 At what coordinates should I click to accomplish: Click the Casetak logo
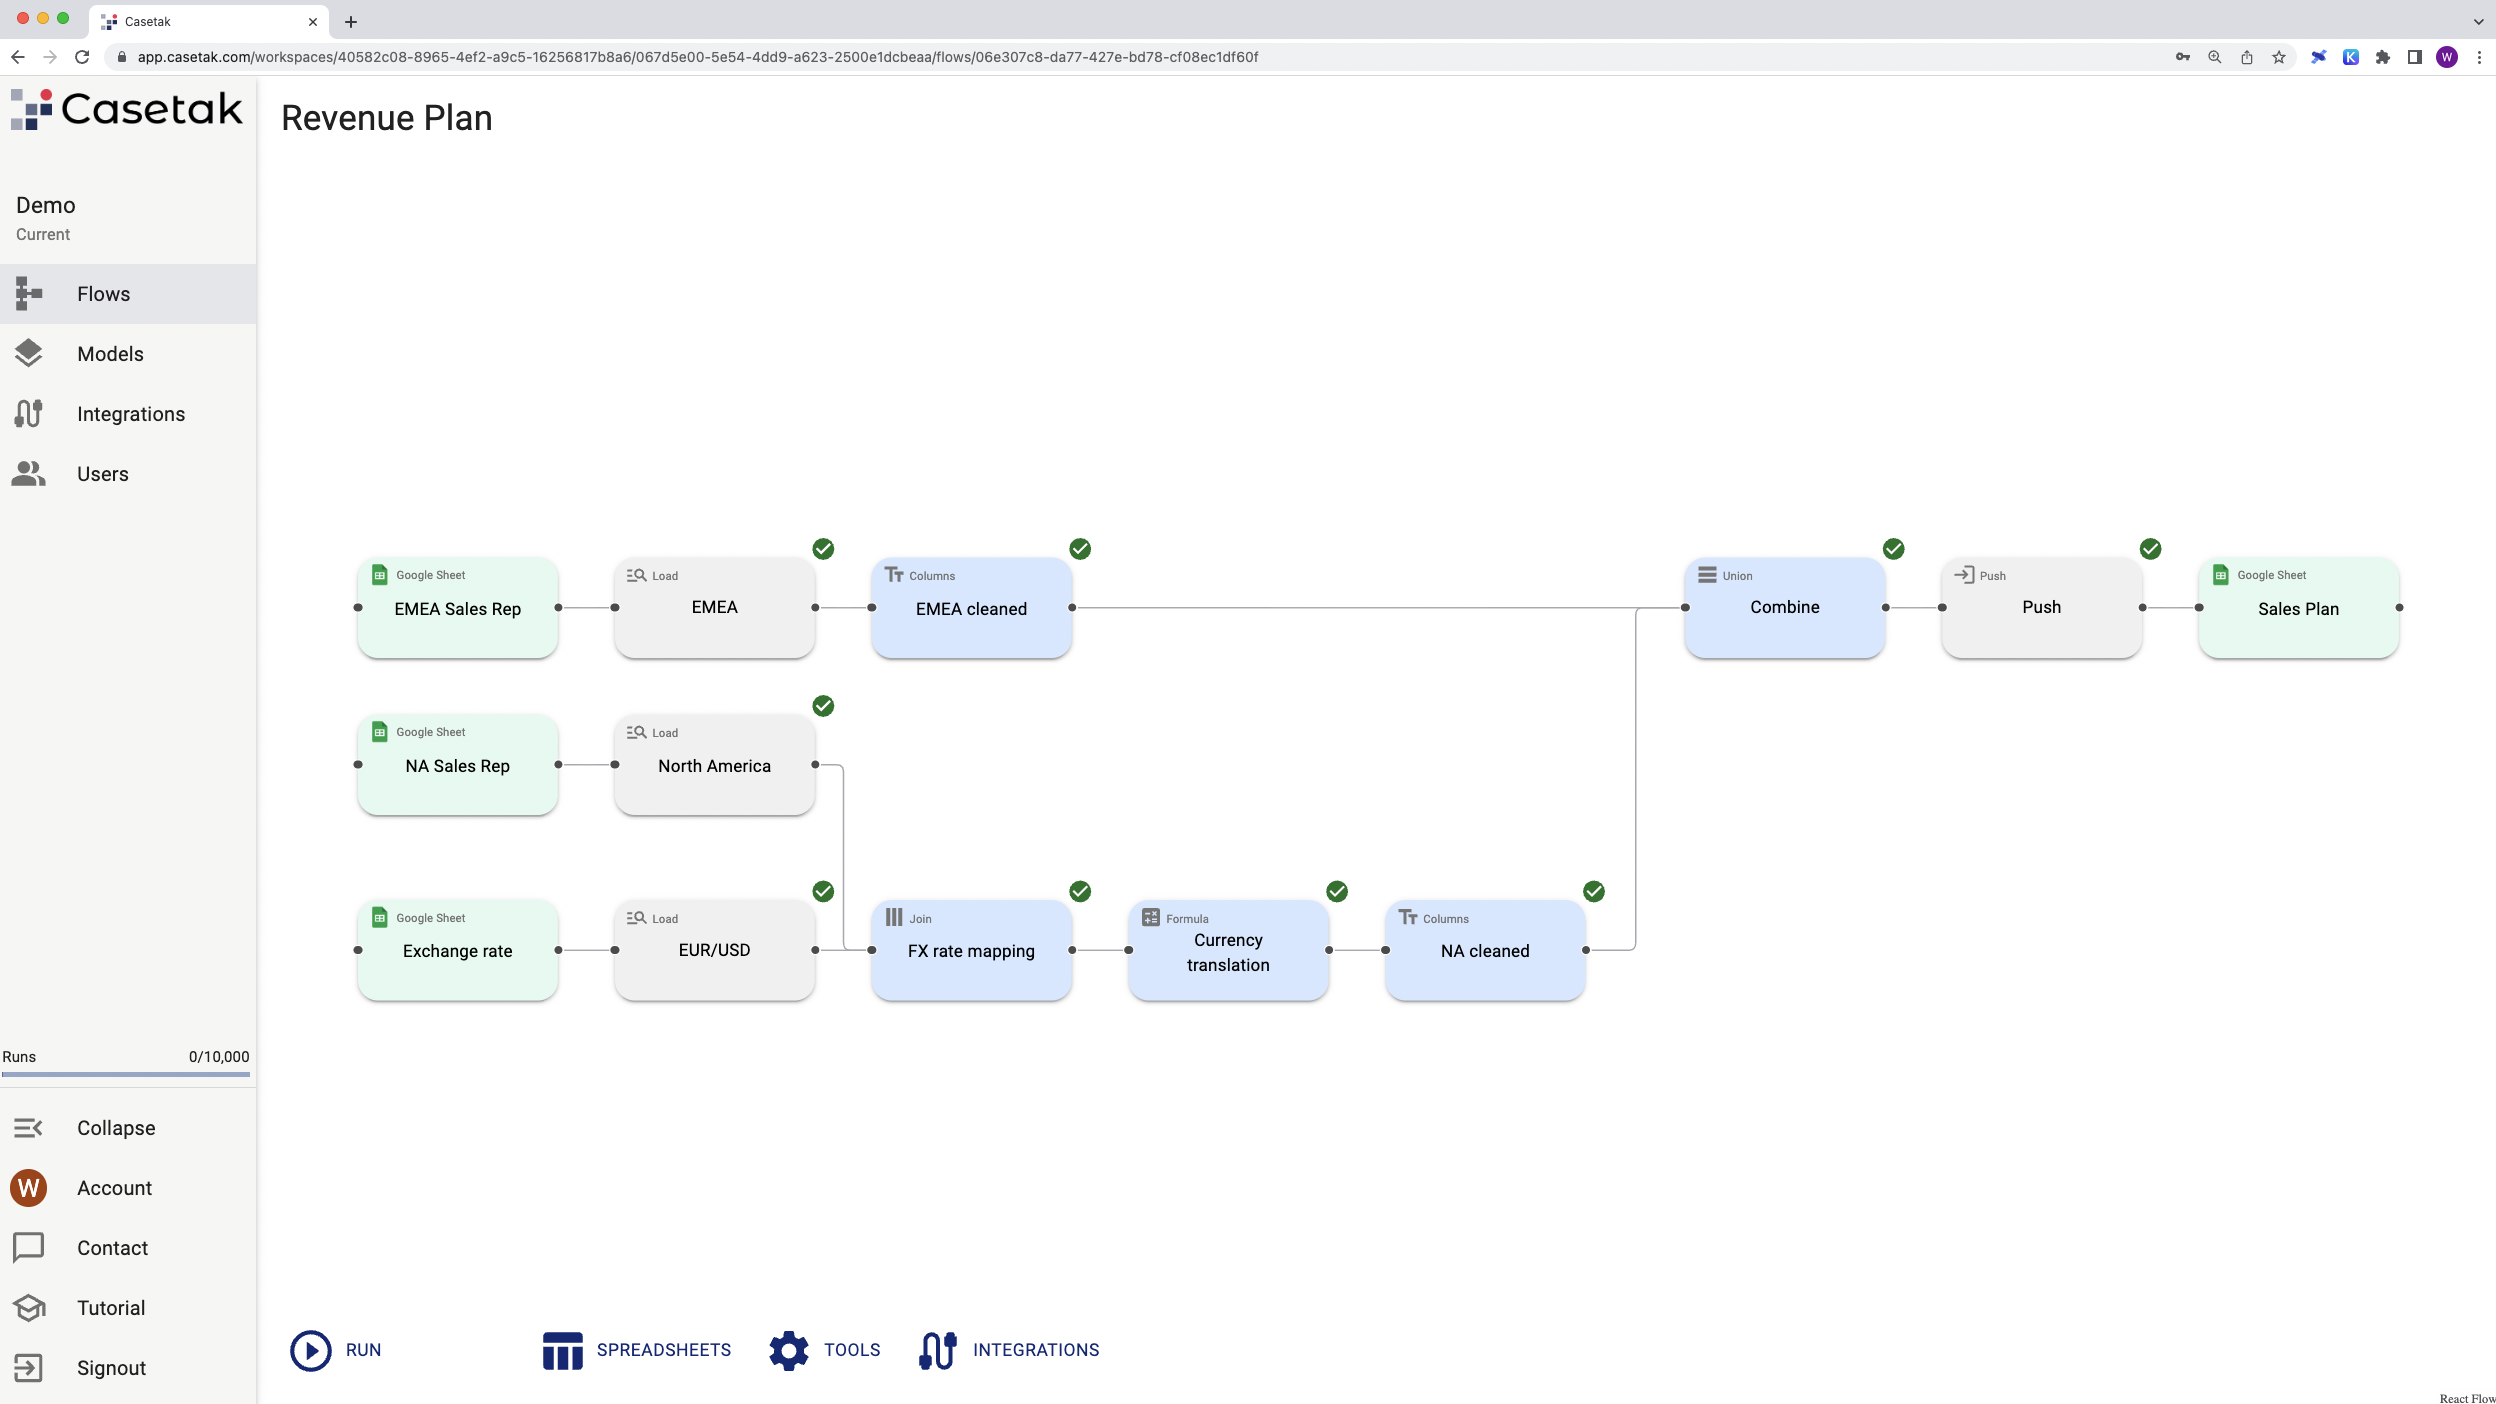127,108
